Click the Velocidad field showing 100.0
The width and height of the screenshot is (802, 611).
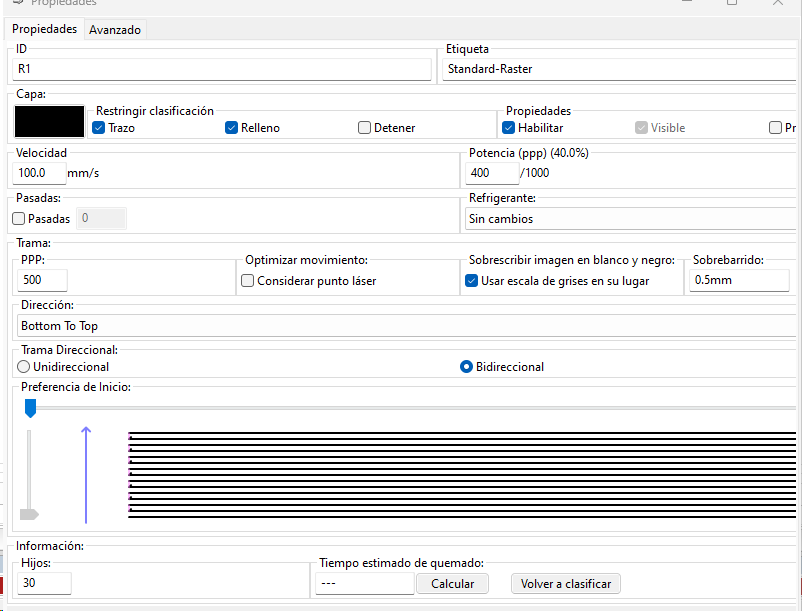pyautogui.click(x=39, y=173)
